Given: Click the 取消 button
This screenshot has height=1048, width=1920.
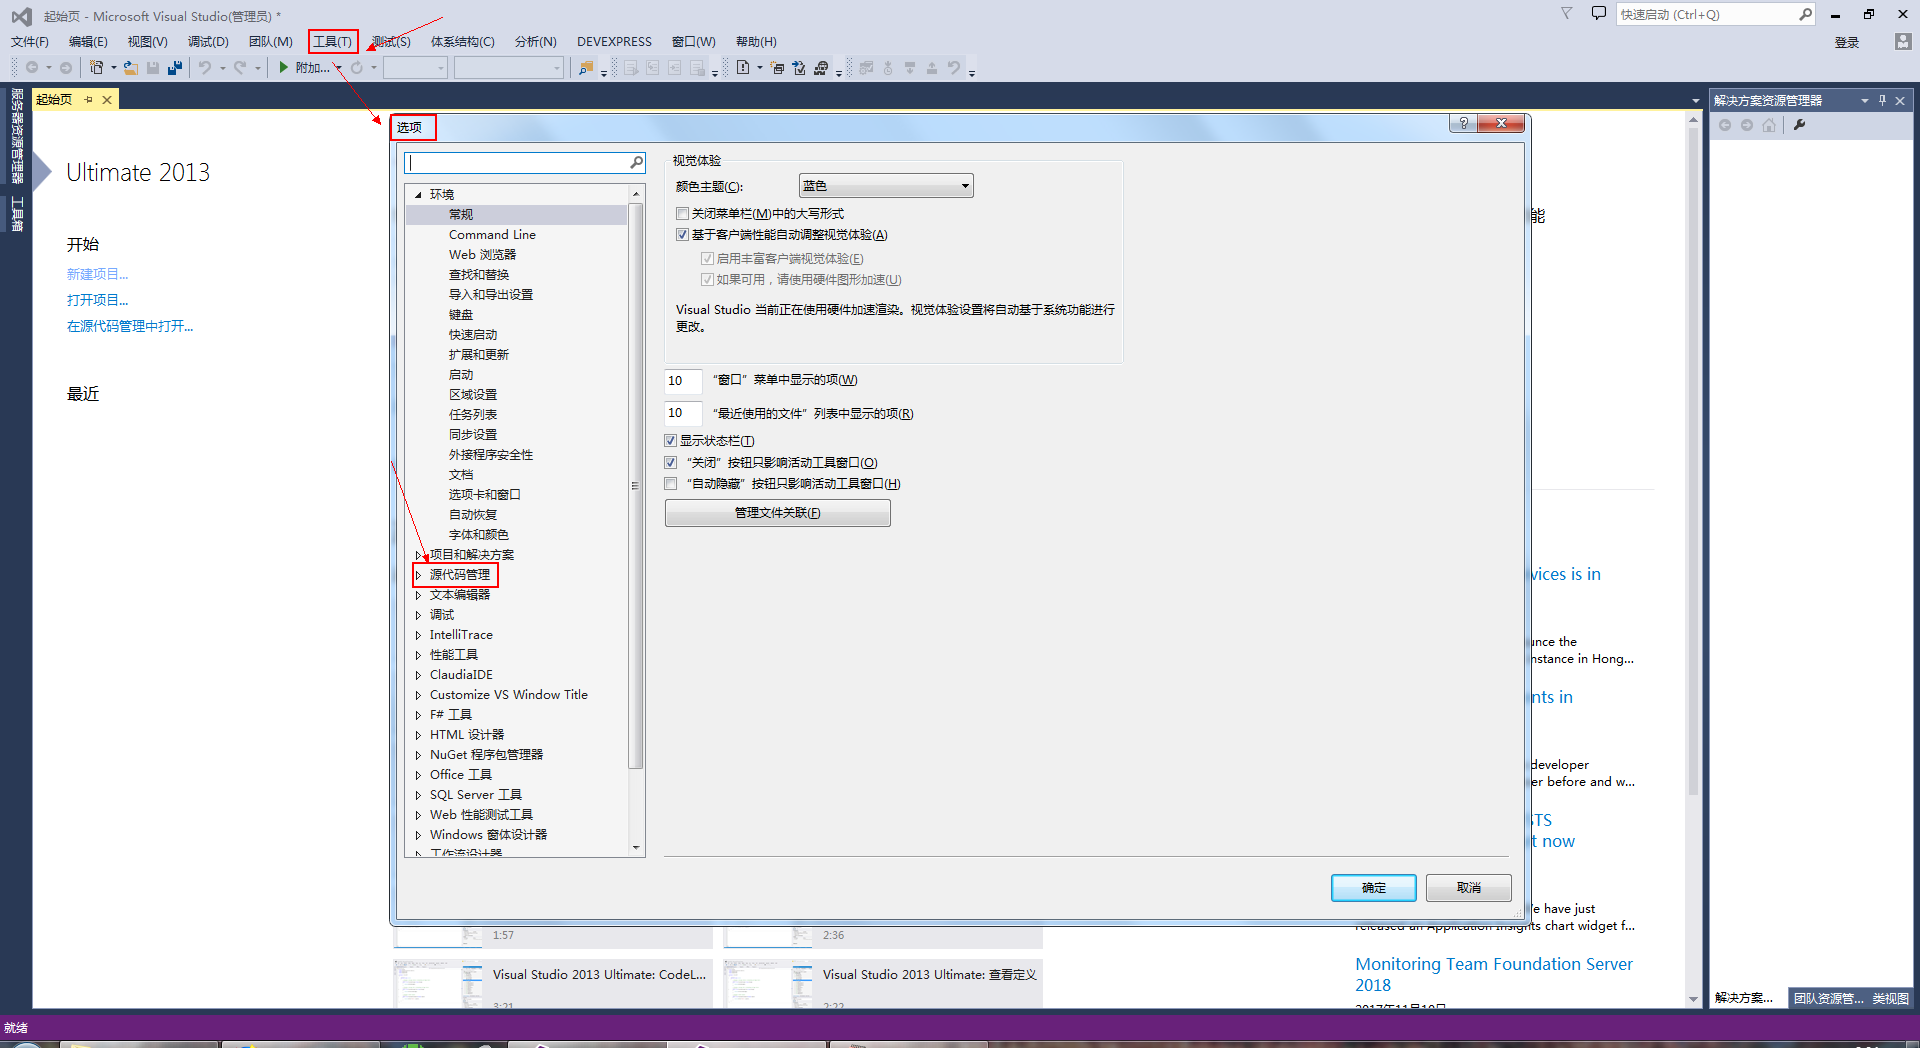Looking at the screenshot, I should coord(1468,888).
